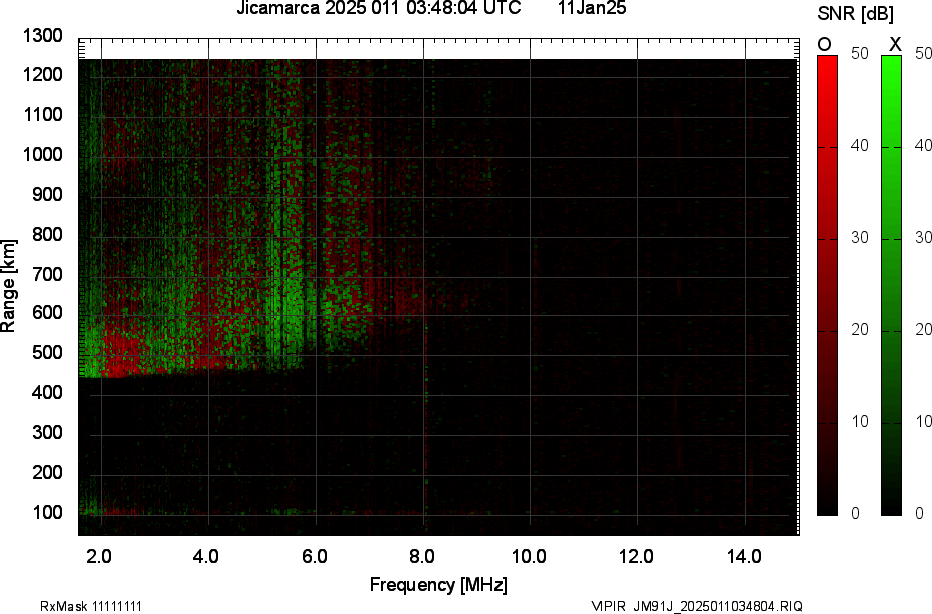Click the 1100 range tick label
This screenshot has height=614, width=932.
[42, 114]
